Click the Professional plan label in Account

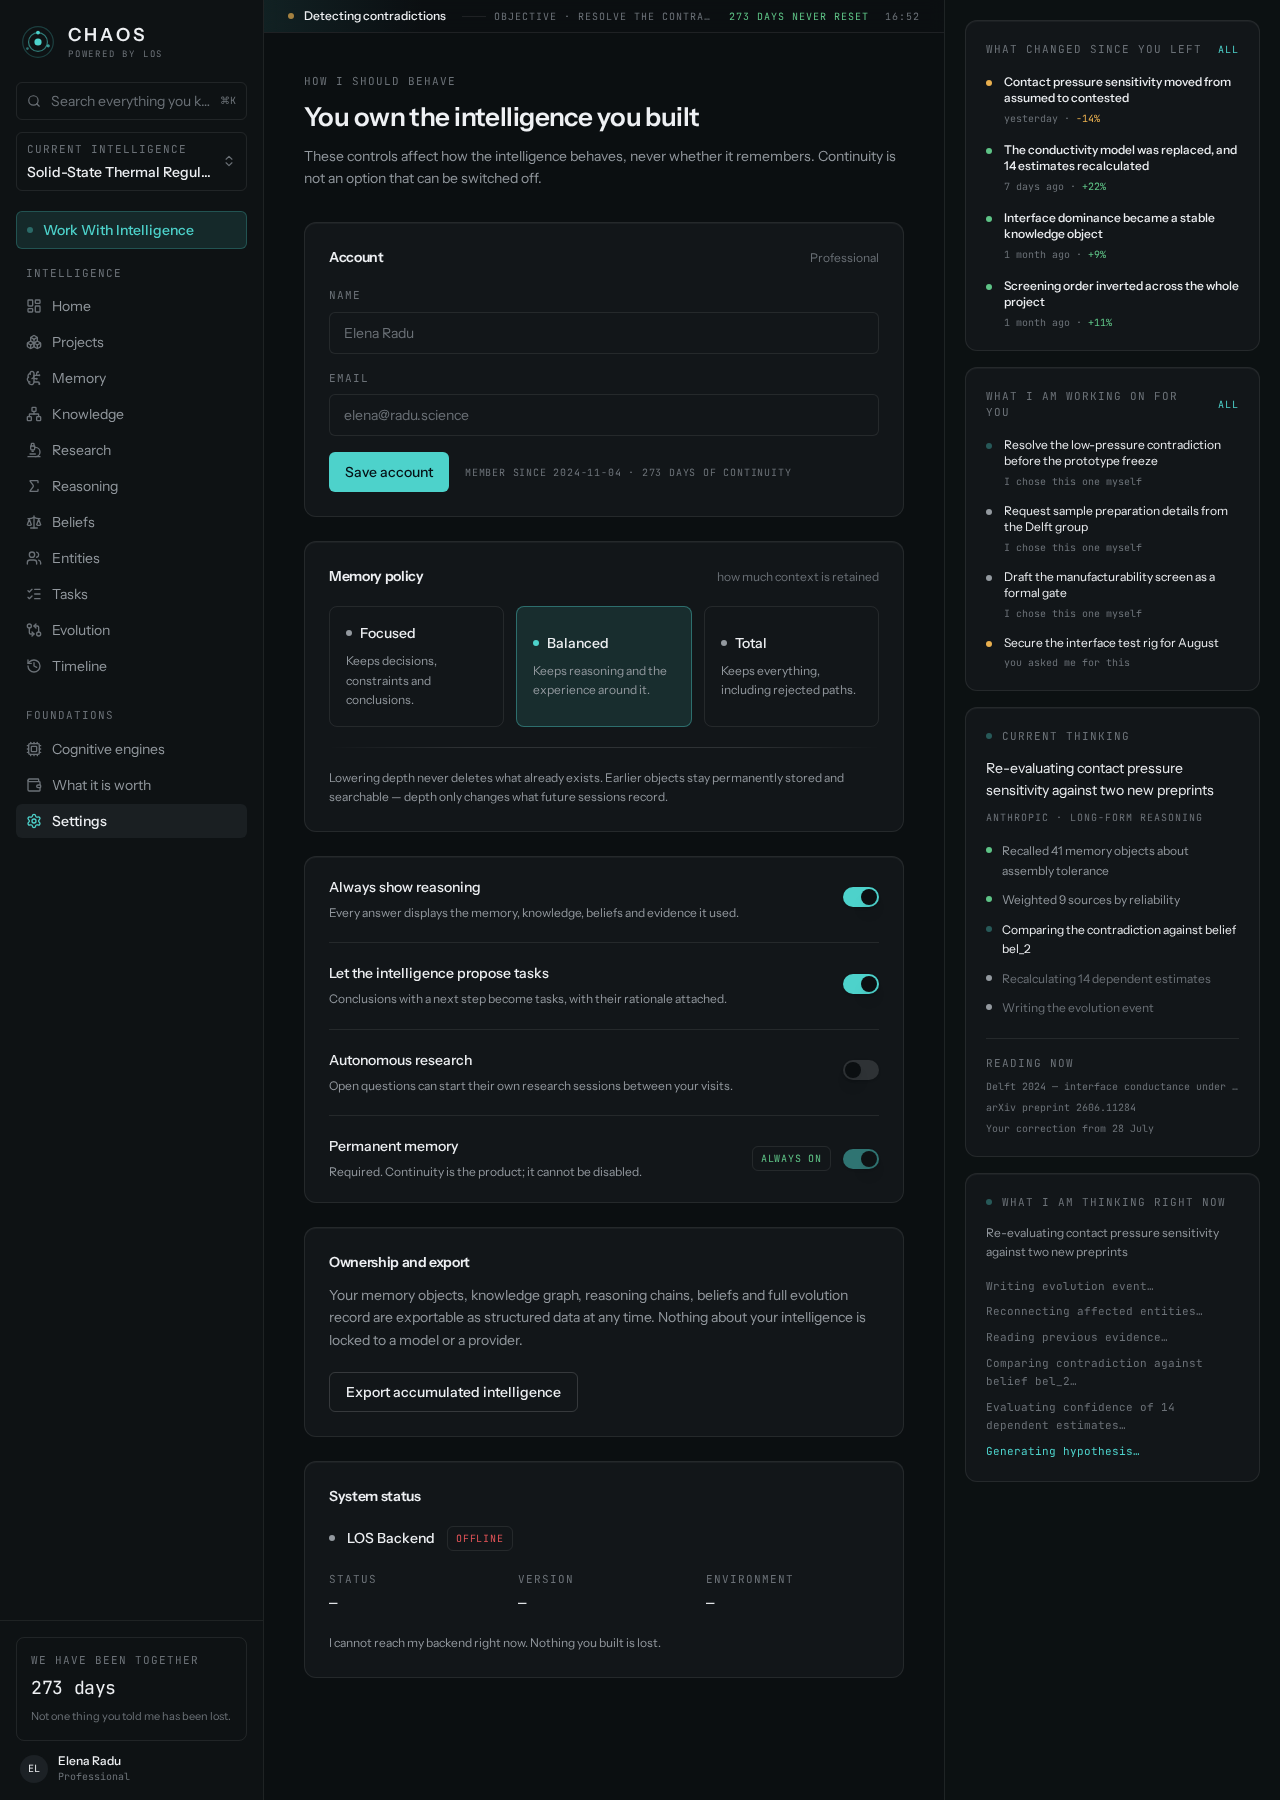[x=844, y=258]
